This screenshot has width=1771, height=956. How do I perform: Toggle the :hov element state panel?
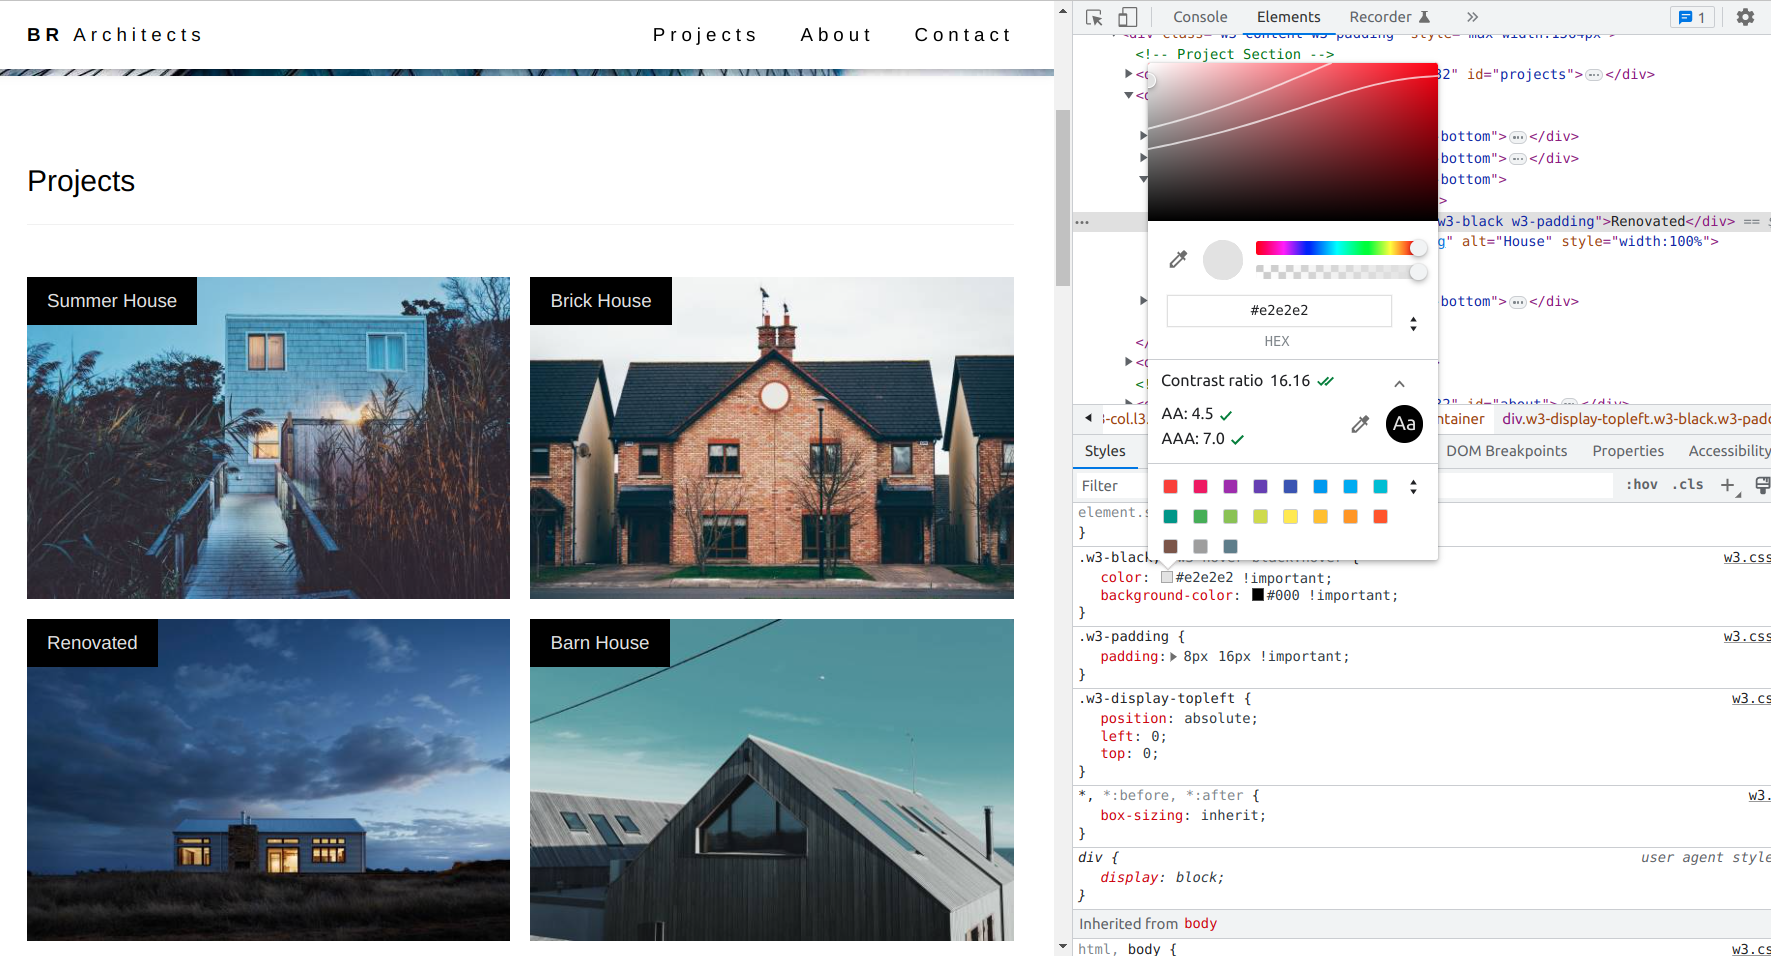[1641, 484]
